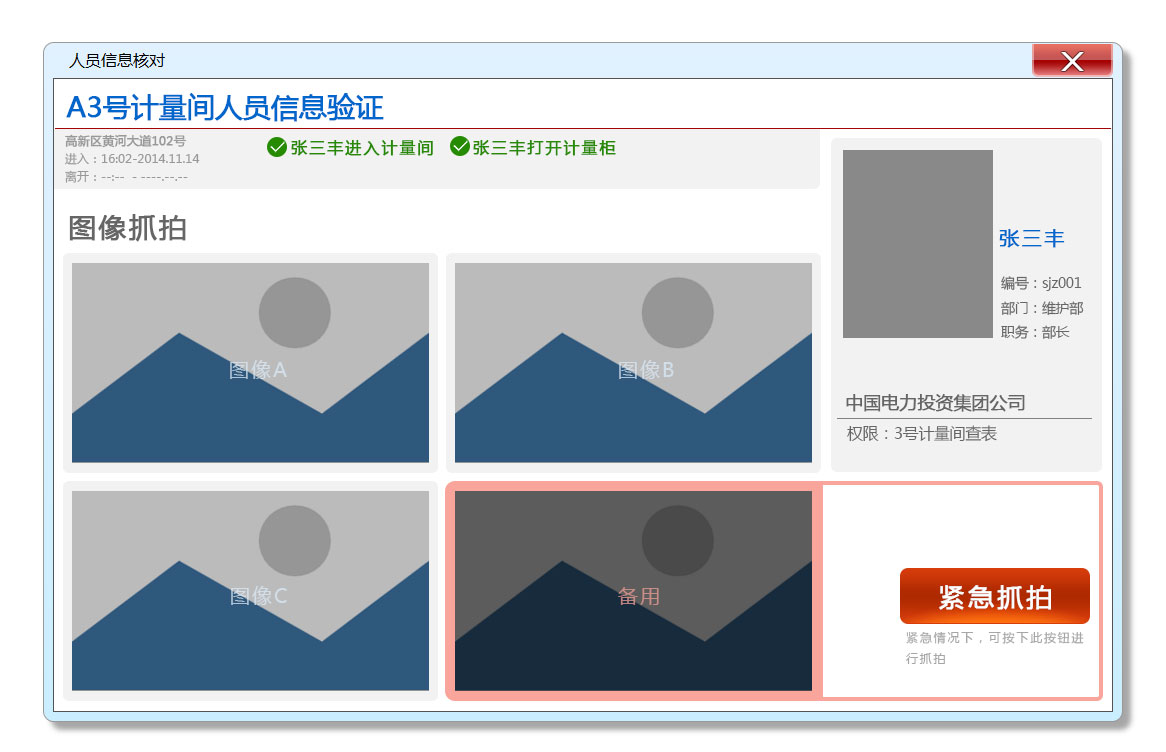Click the blue name 张三丰 in profile card

point(1031,239)
